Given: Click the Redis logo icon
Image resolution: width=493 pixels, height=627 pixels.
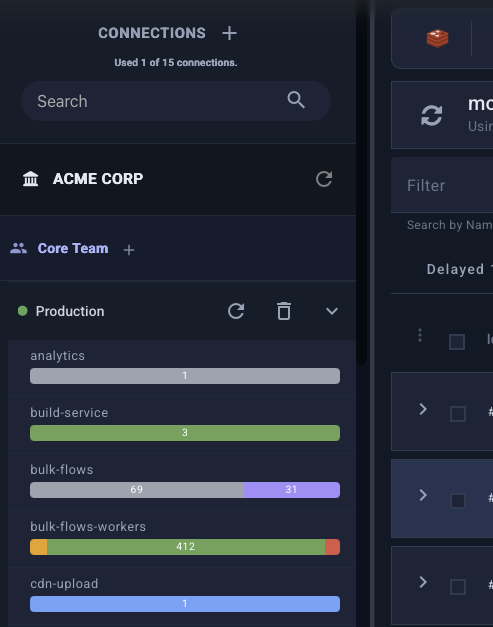Looking at the screenshot, I should 437,38.
